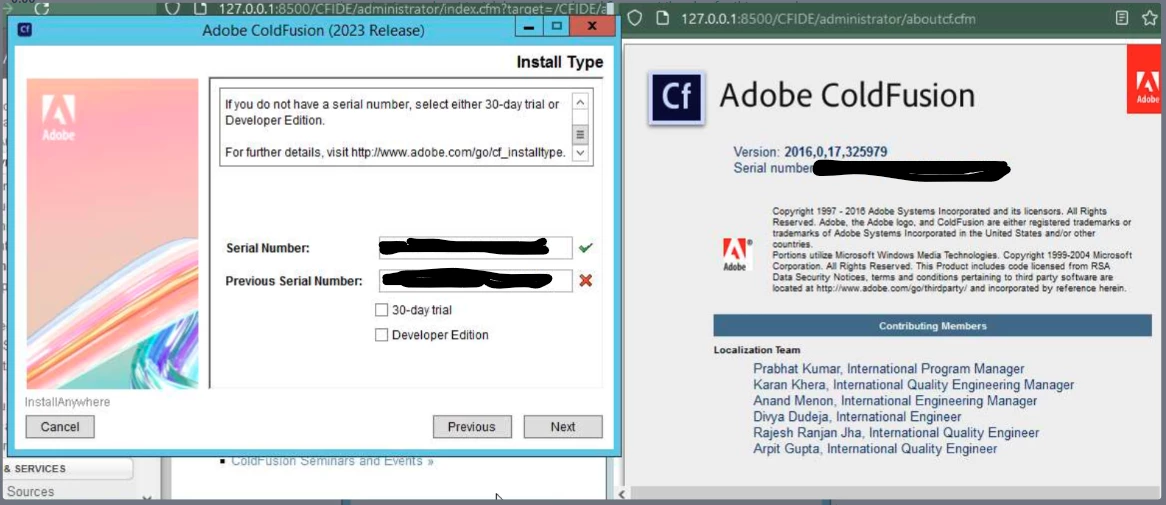
Task: Click the red X beside Previous Serial Number
Action: [x=586, y=280]
